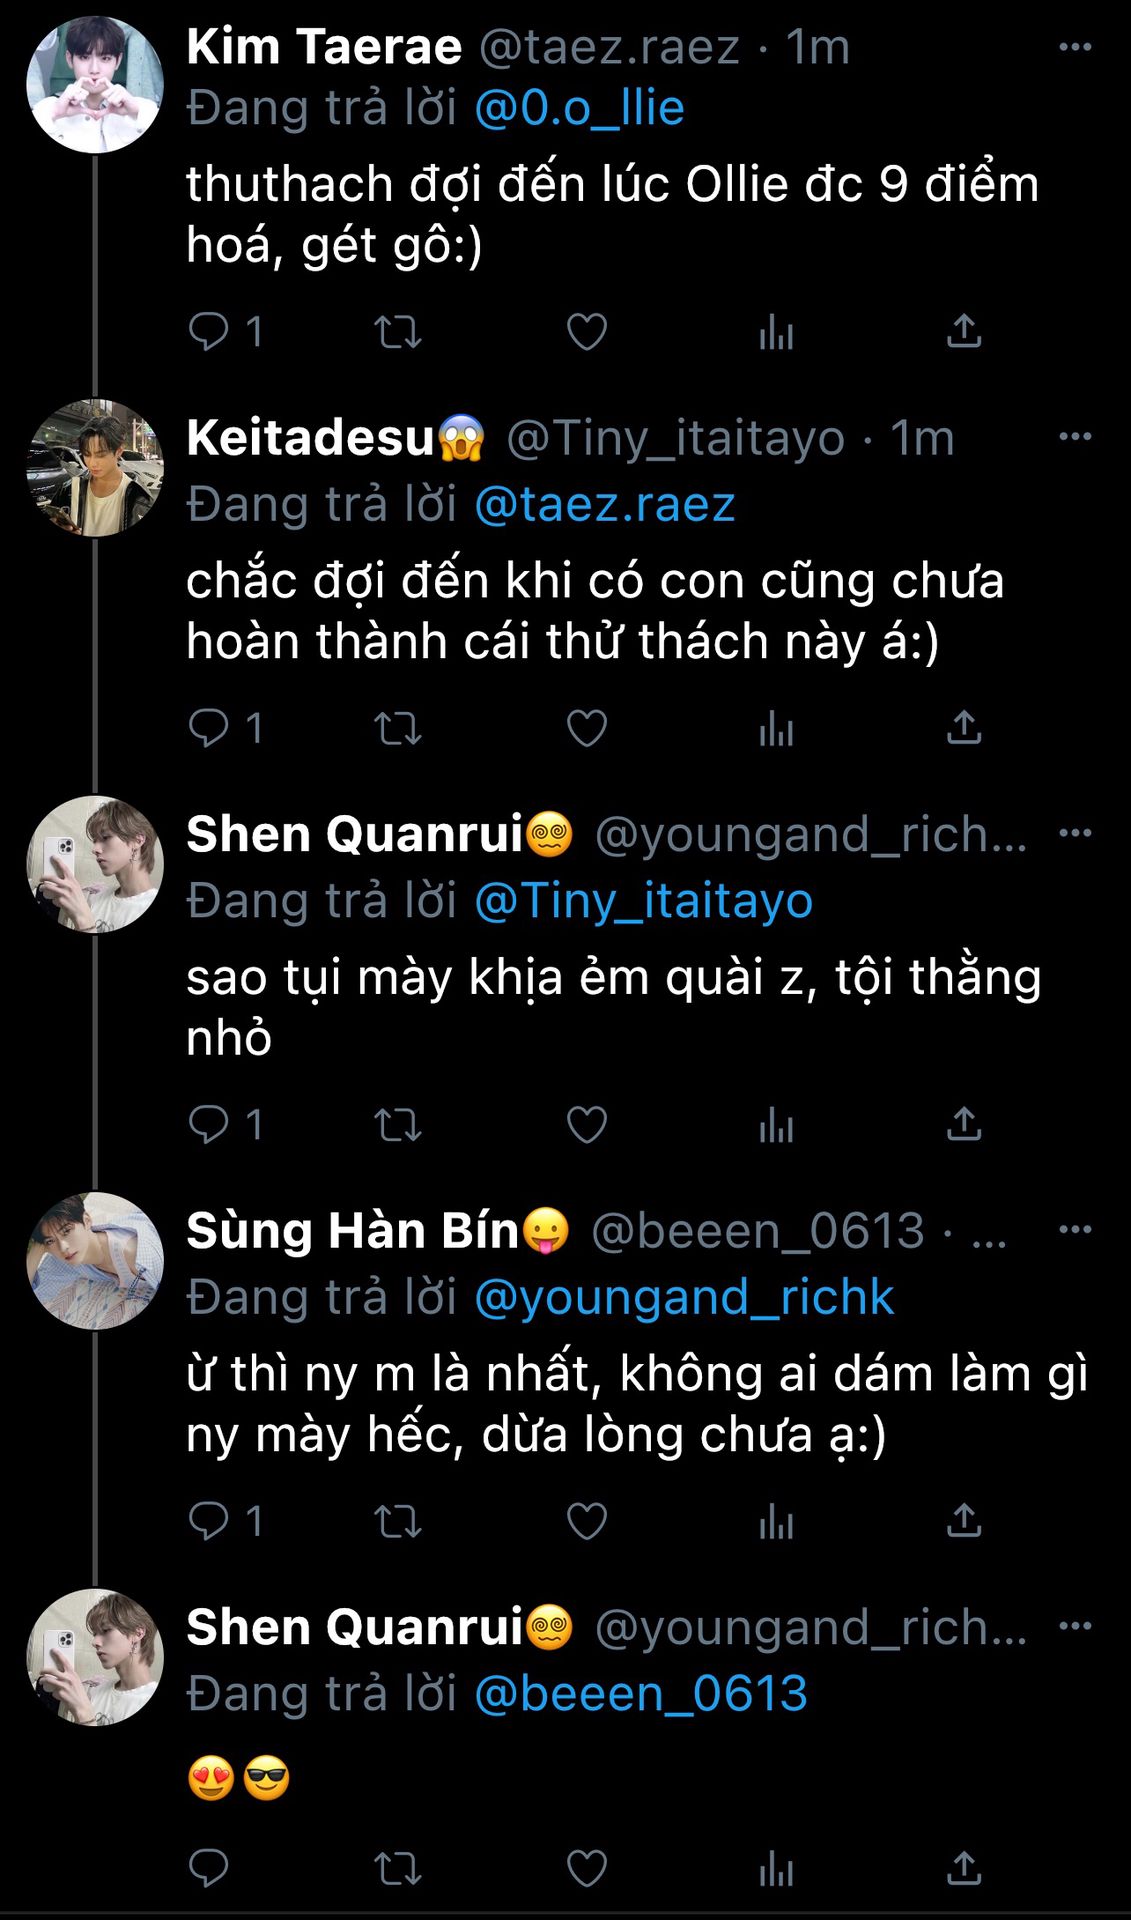Open Sùng Hàn Bín's profile picture
The width and height of the screenshot is (1131, 1920).
pyautogui.click(x=95, y=1260)
